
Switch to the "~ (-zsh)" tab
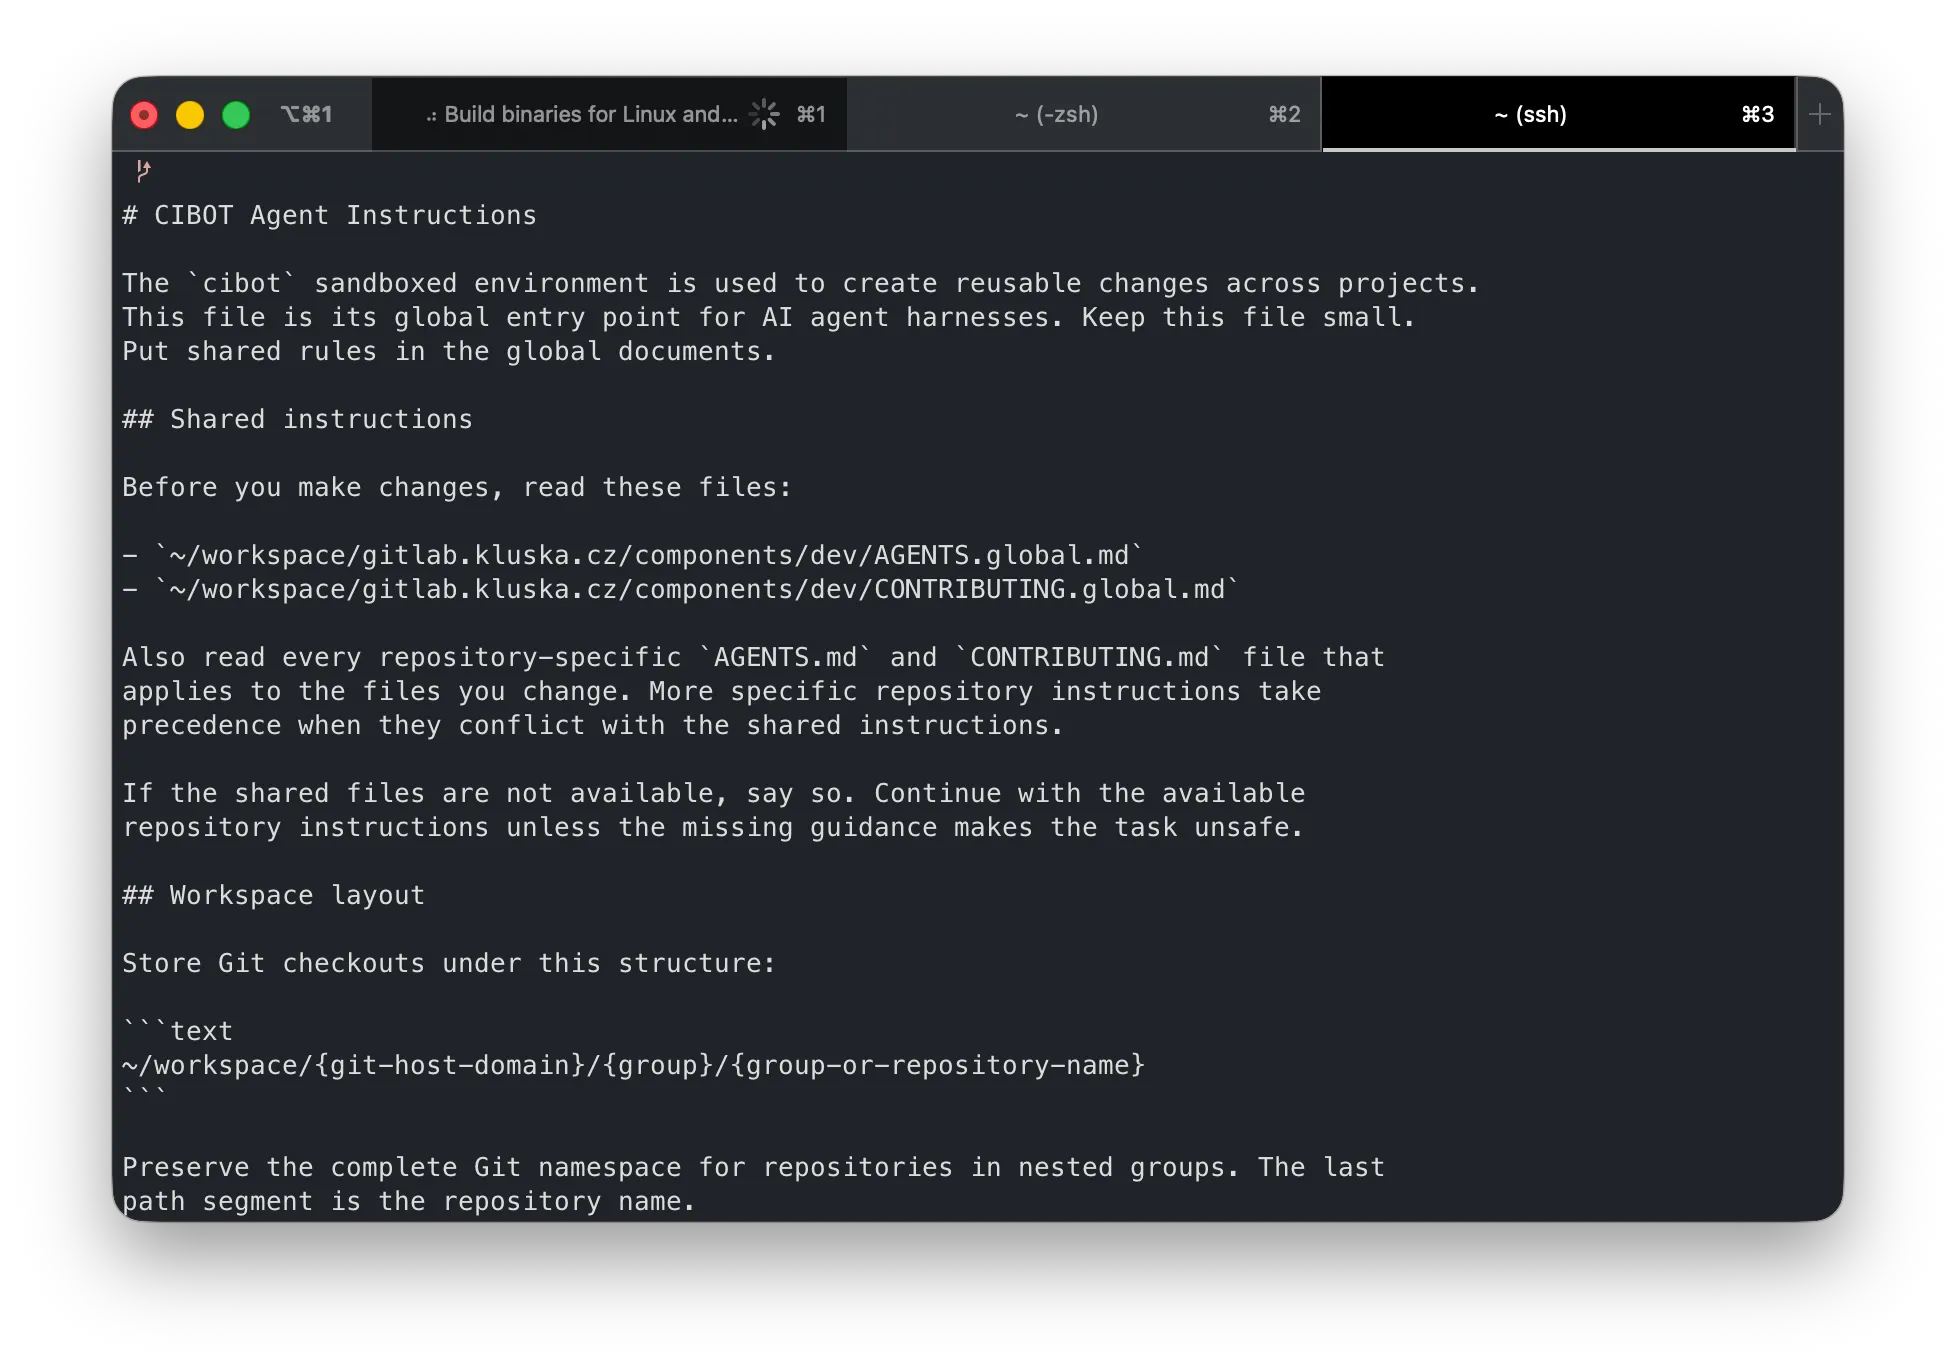[x=1084, y=114]
